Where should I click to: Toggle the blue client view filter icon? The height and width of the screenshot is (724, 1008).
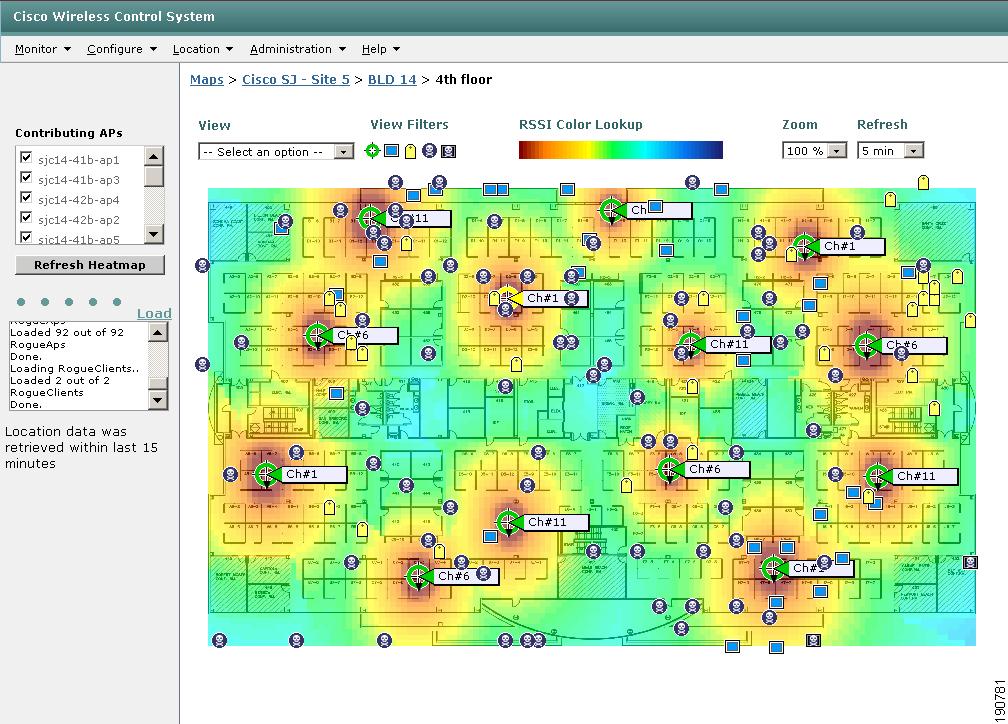pyautogui.click(x=391, y=150)
